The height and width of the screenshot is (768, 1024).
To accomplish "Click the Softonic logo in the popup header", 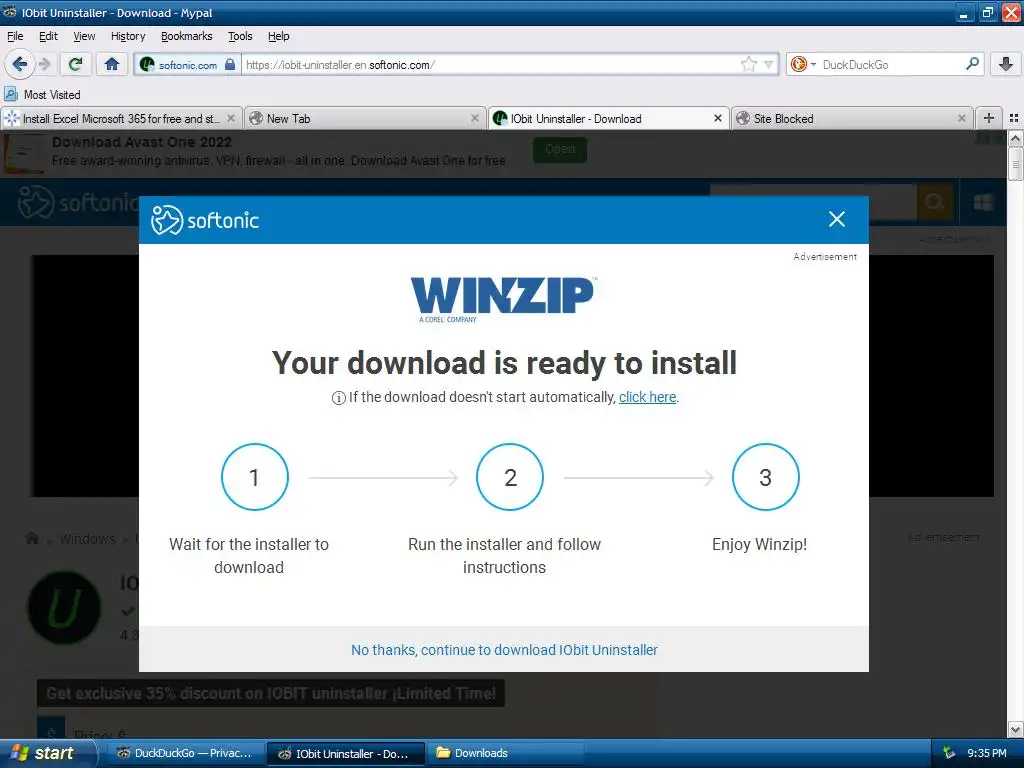I will (x=204, y=220).
